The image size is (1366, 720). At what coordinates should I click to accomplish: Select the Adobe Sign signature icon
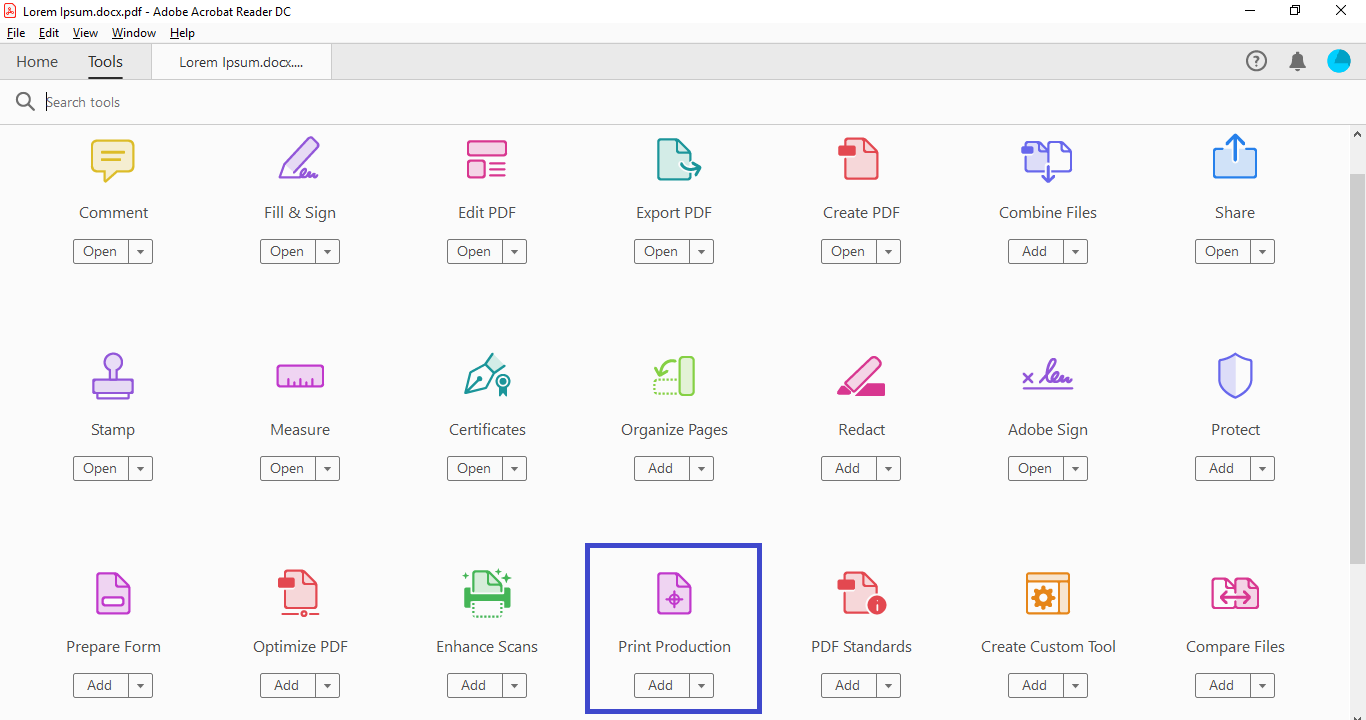(x=1047, y=375)
